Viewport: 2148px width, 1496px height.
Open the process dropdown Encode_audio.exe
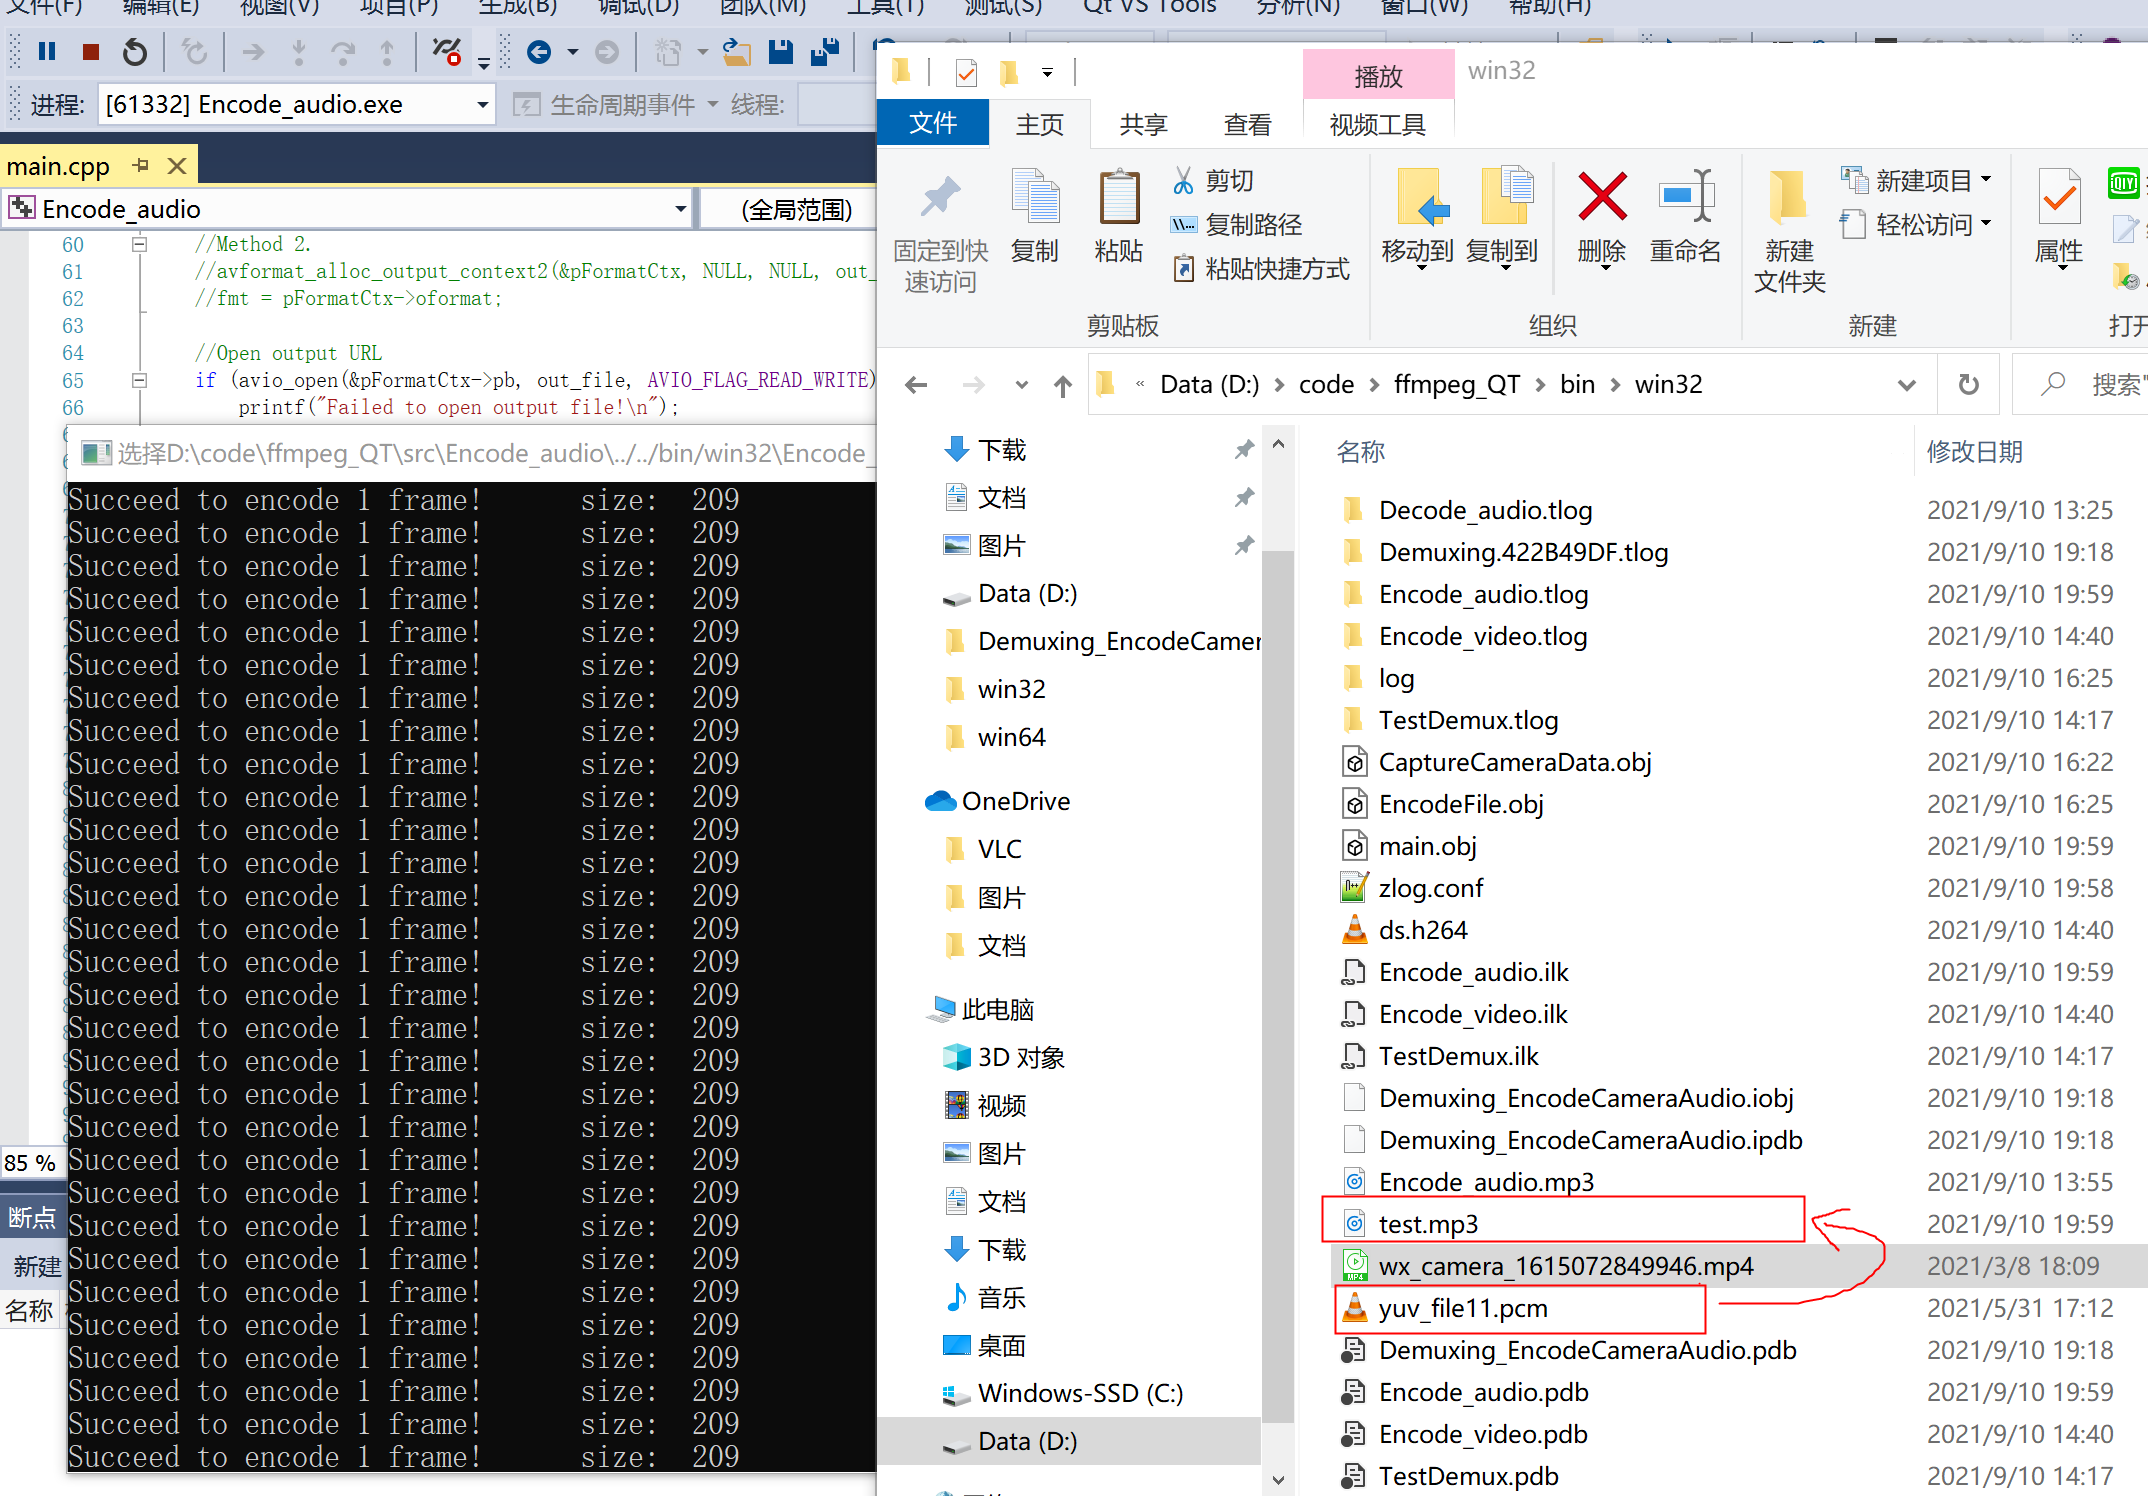[482, 105]
